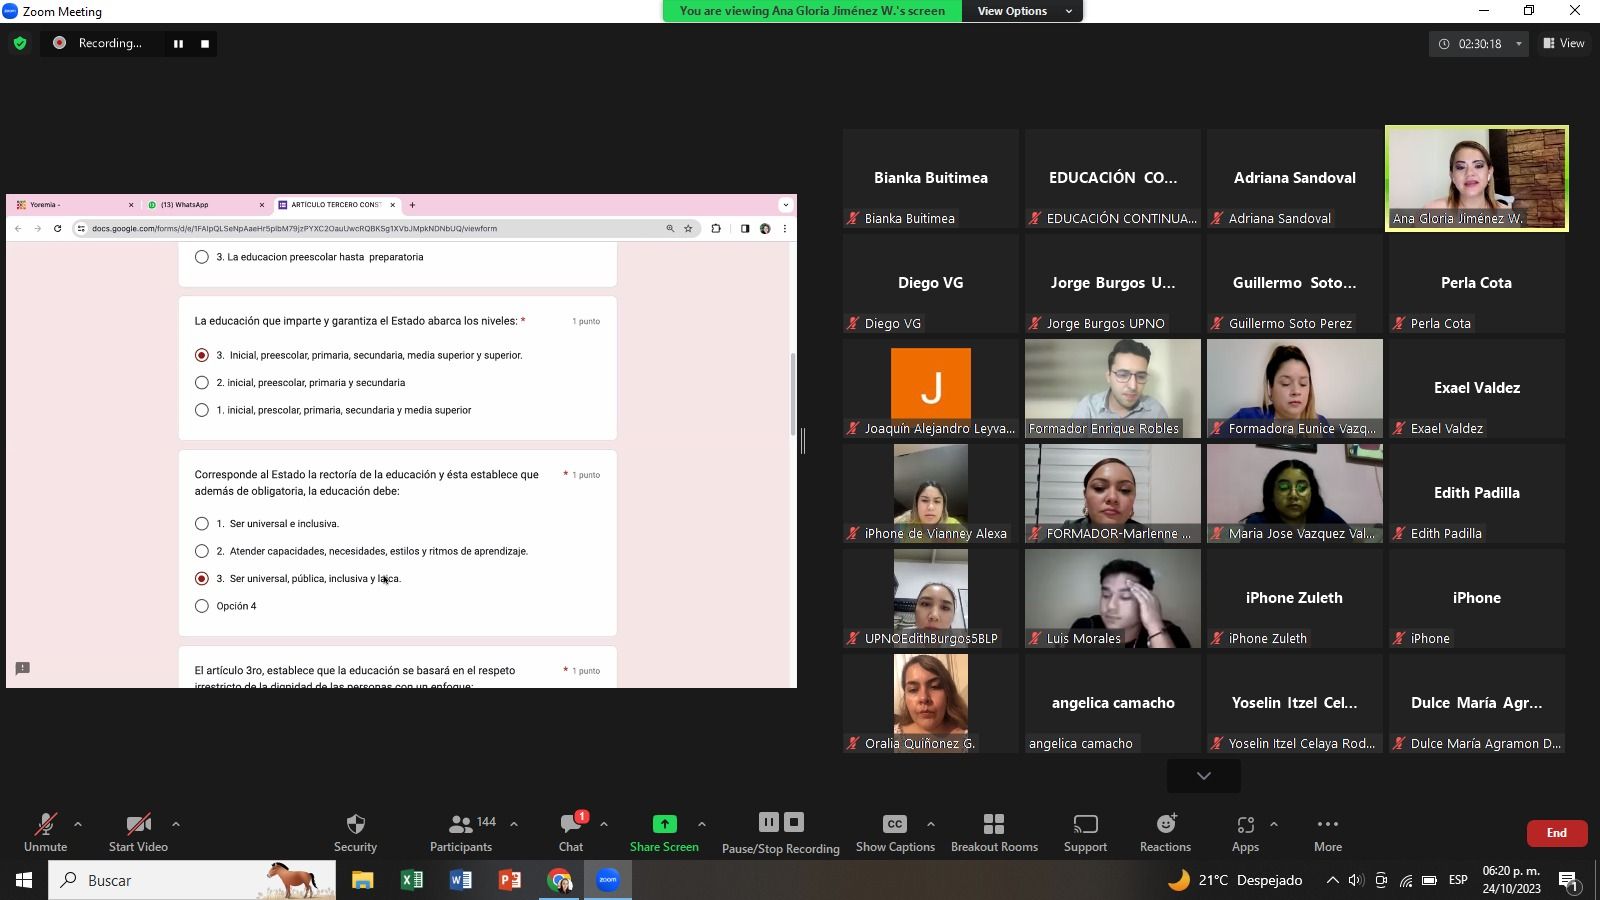Click the red End button
This screenshot has width=1600, height=900.
(1556, 833)
